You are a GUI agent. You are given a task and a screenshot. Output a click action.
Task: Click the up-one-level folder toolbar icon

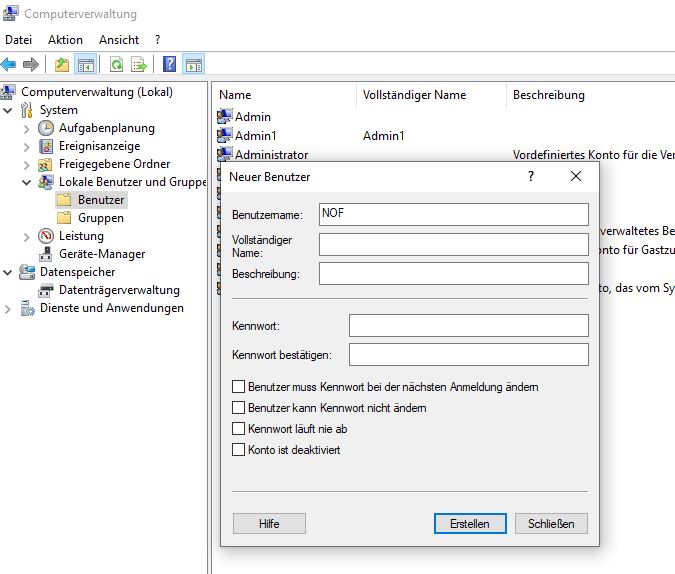[62, 65]
